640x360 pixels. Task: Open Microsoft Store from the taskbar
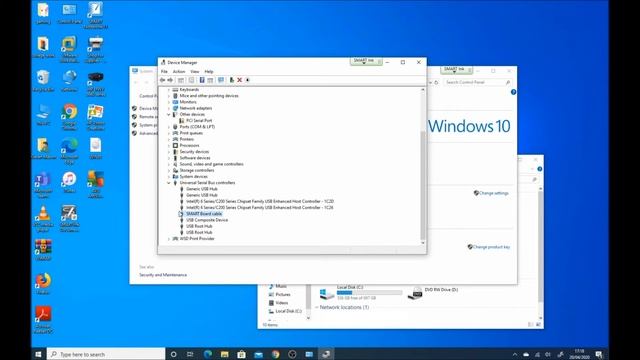tap(241, 354)
